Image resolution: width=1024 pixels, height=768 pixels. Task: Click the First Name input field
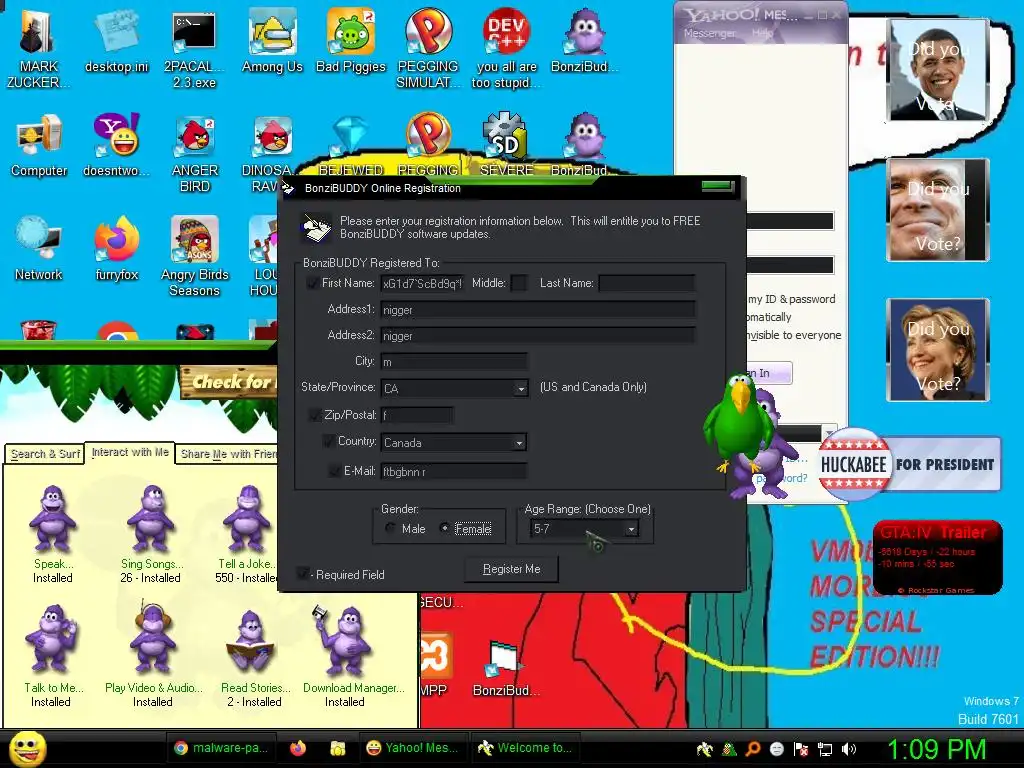tap(422, 283)
